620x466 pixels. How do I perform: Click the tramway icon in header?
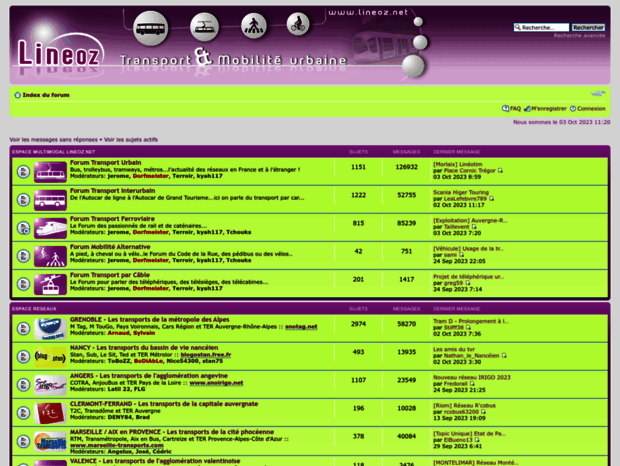click(x=204, y=27)
